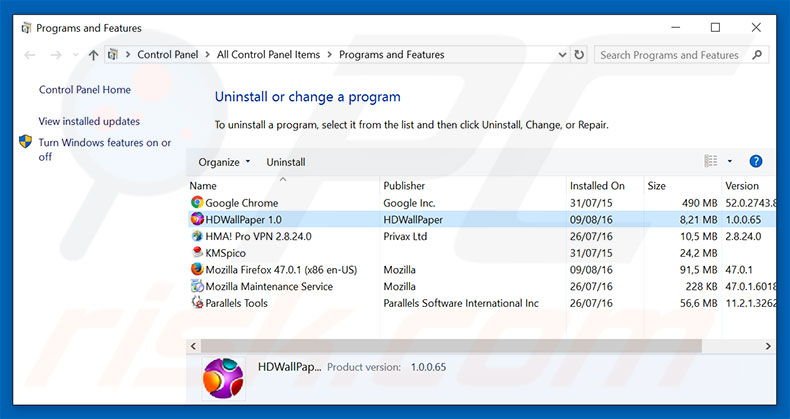The height and width of the screenshot is (419, 790).
Task: Click Programs and Features breadcrumb
Action: coord(391,54)
